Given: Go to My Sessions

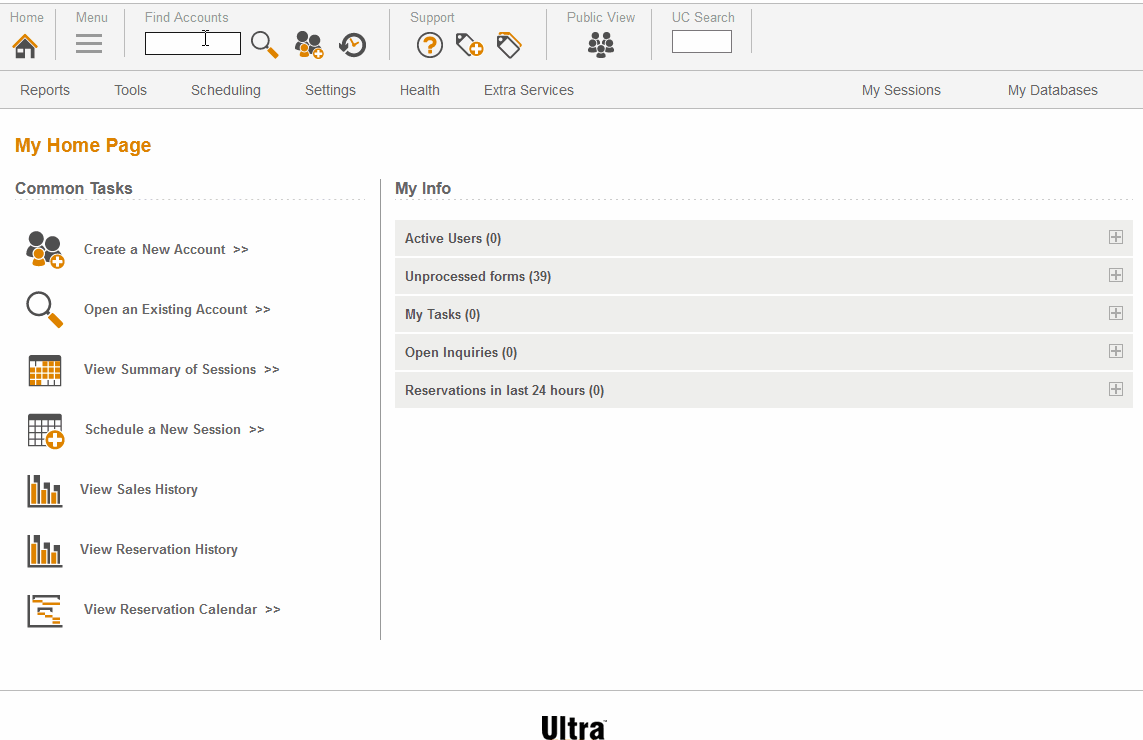Looking at the screenshot, I should click(901, 90).
